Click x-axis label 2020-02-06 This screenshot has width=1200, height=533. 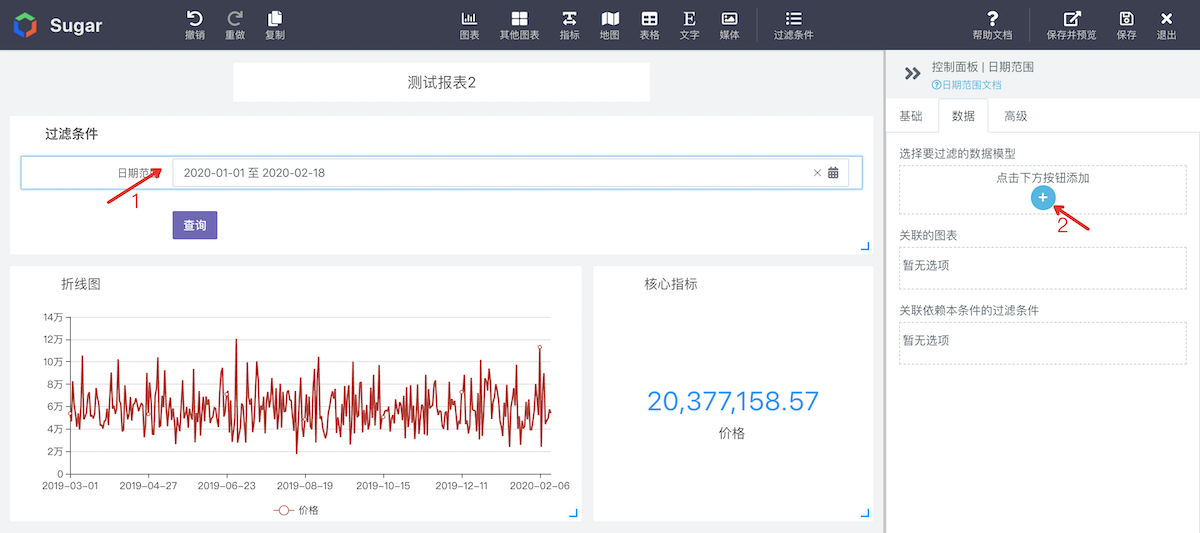(x=540, y=486)
